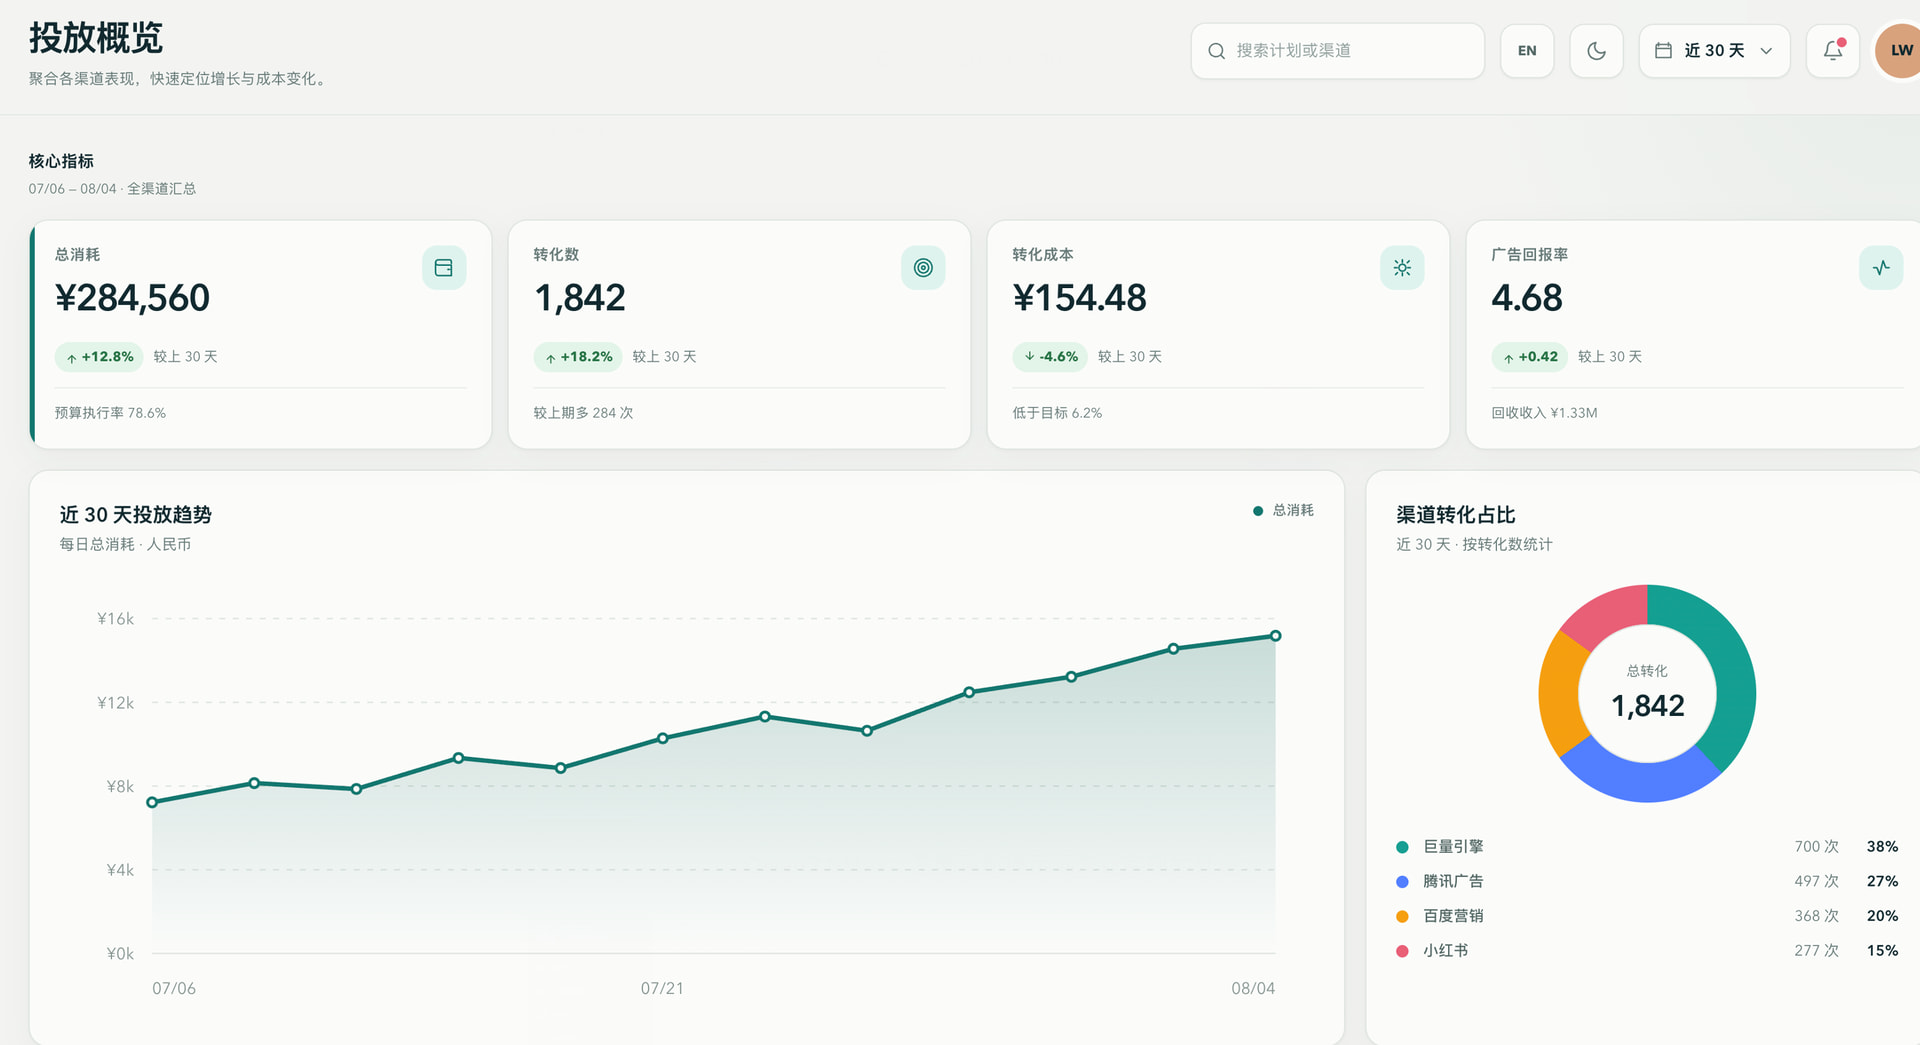The width and height of the screenshot is (1920, 1045).
Task: Click the 总转化 donut center label
Action: (1647, 671)
